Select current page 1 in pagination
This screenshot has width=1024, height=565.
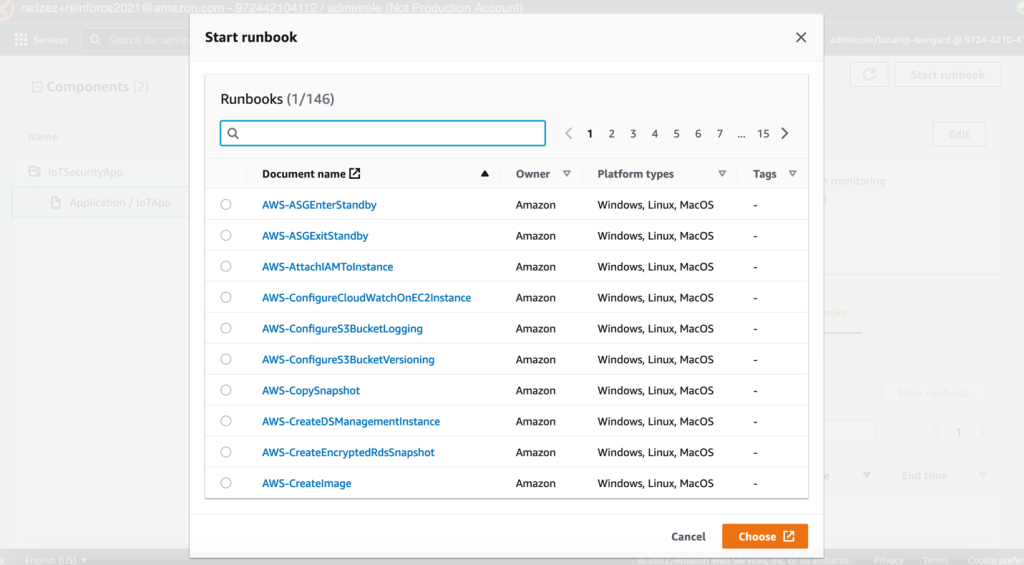590,134
